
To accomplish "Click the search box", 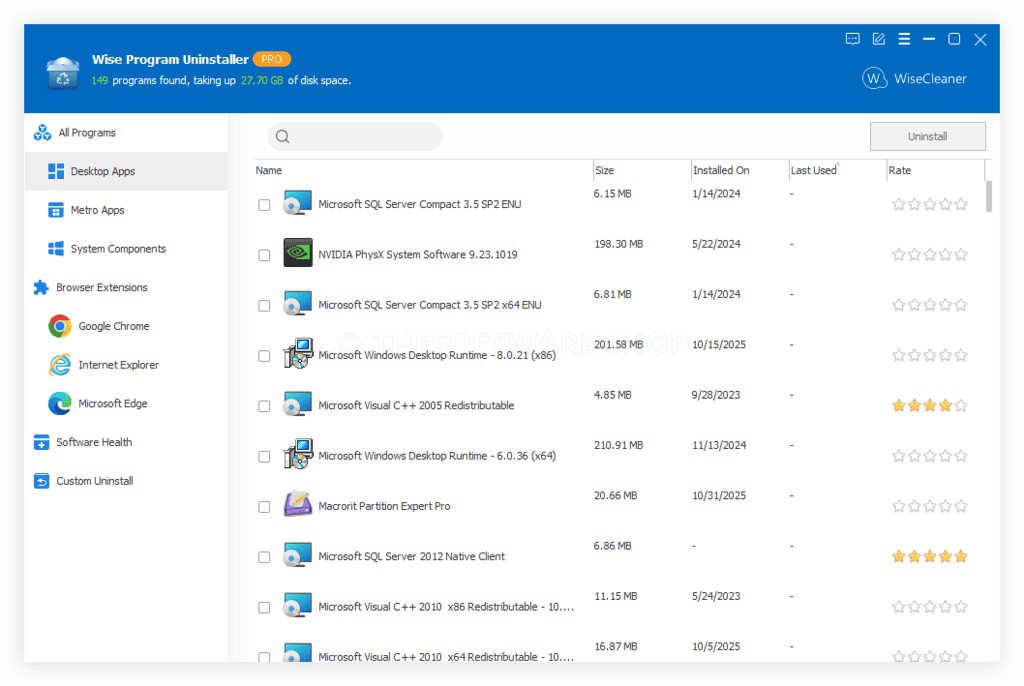I will pos(355,137).
